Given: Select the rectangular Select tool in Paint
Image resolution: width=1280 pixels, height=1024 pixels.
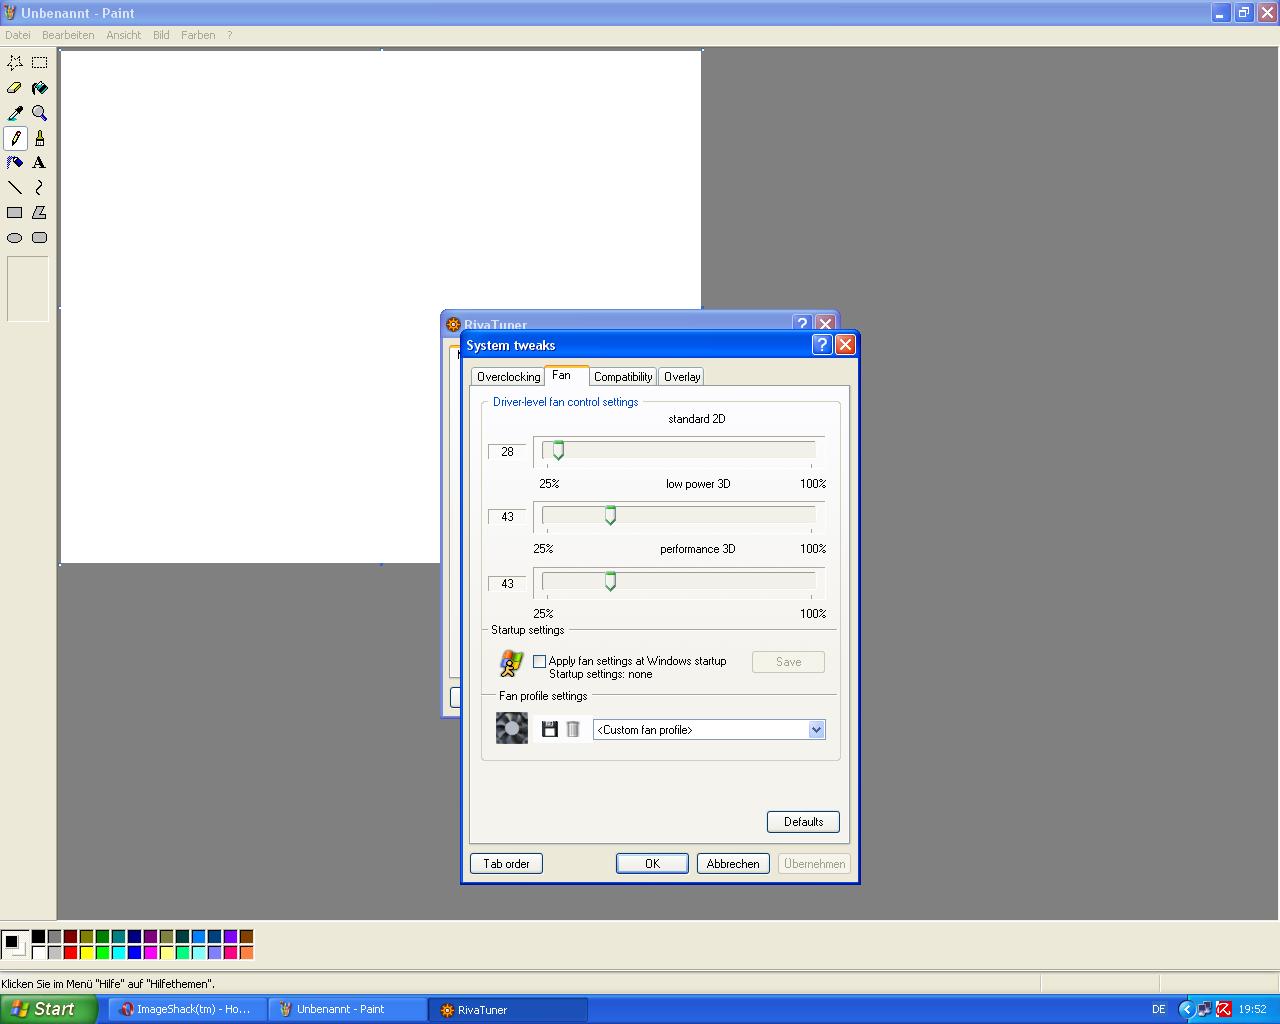Looking at the screenshot, I should [x=40, y=62].
